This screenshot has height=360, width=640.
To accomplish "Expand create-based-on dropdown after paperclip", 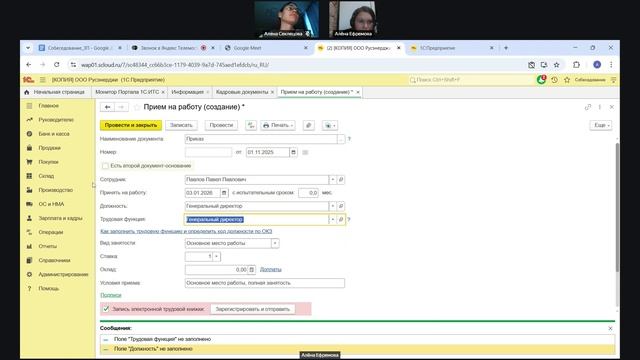I will [330, 125].
